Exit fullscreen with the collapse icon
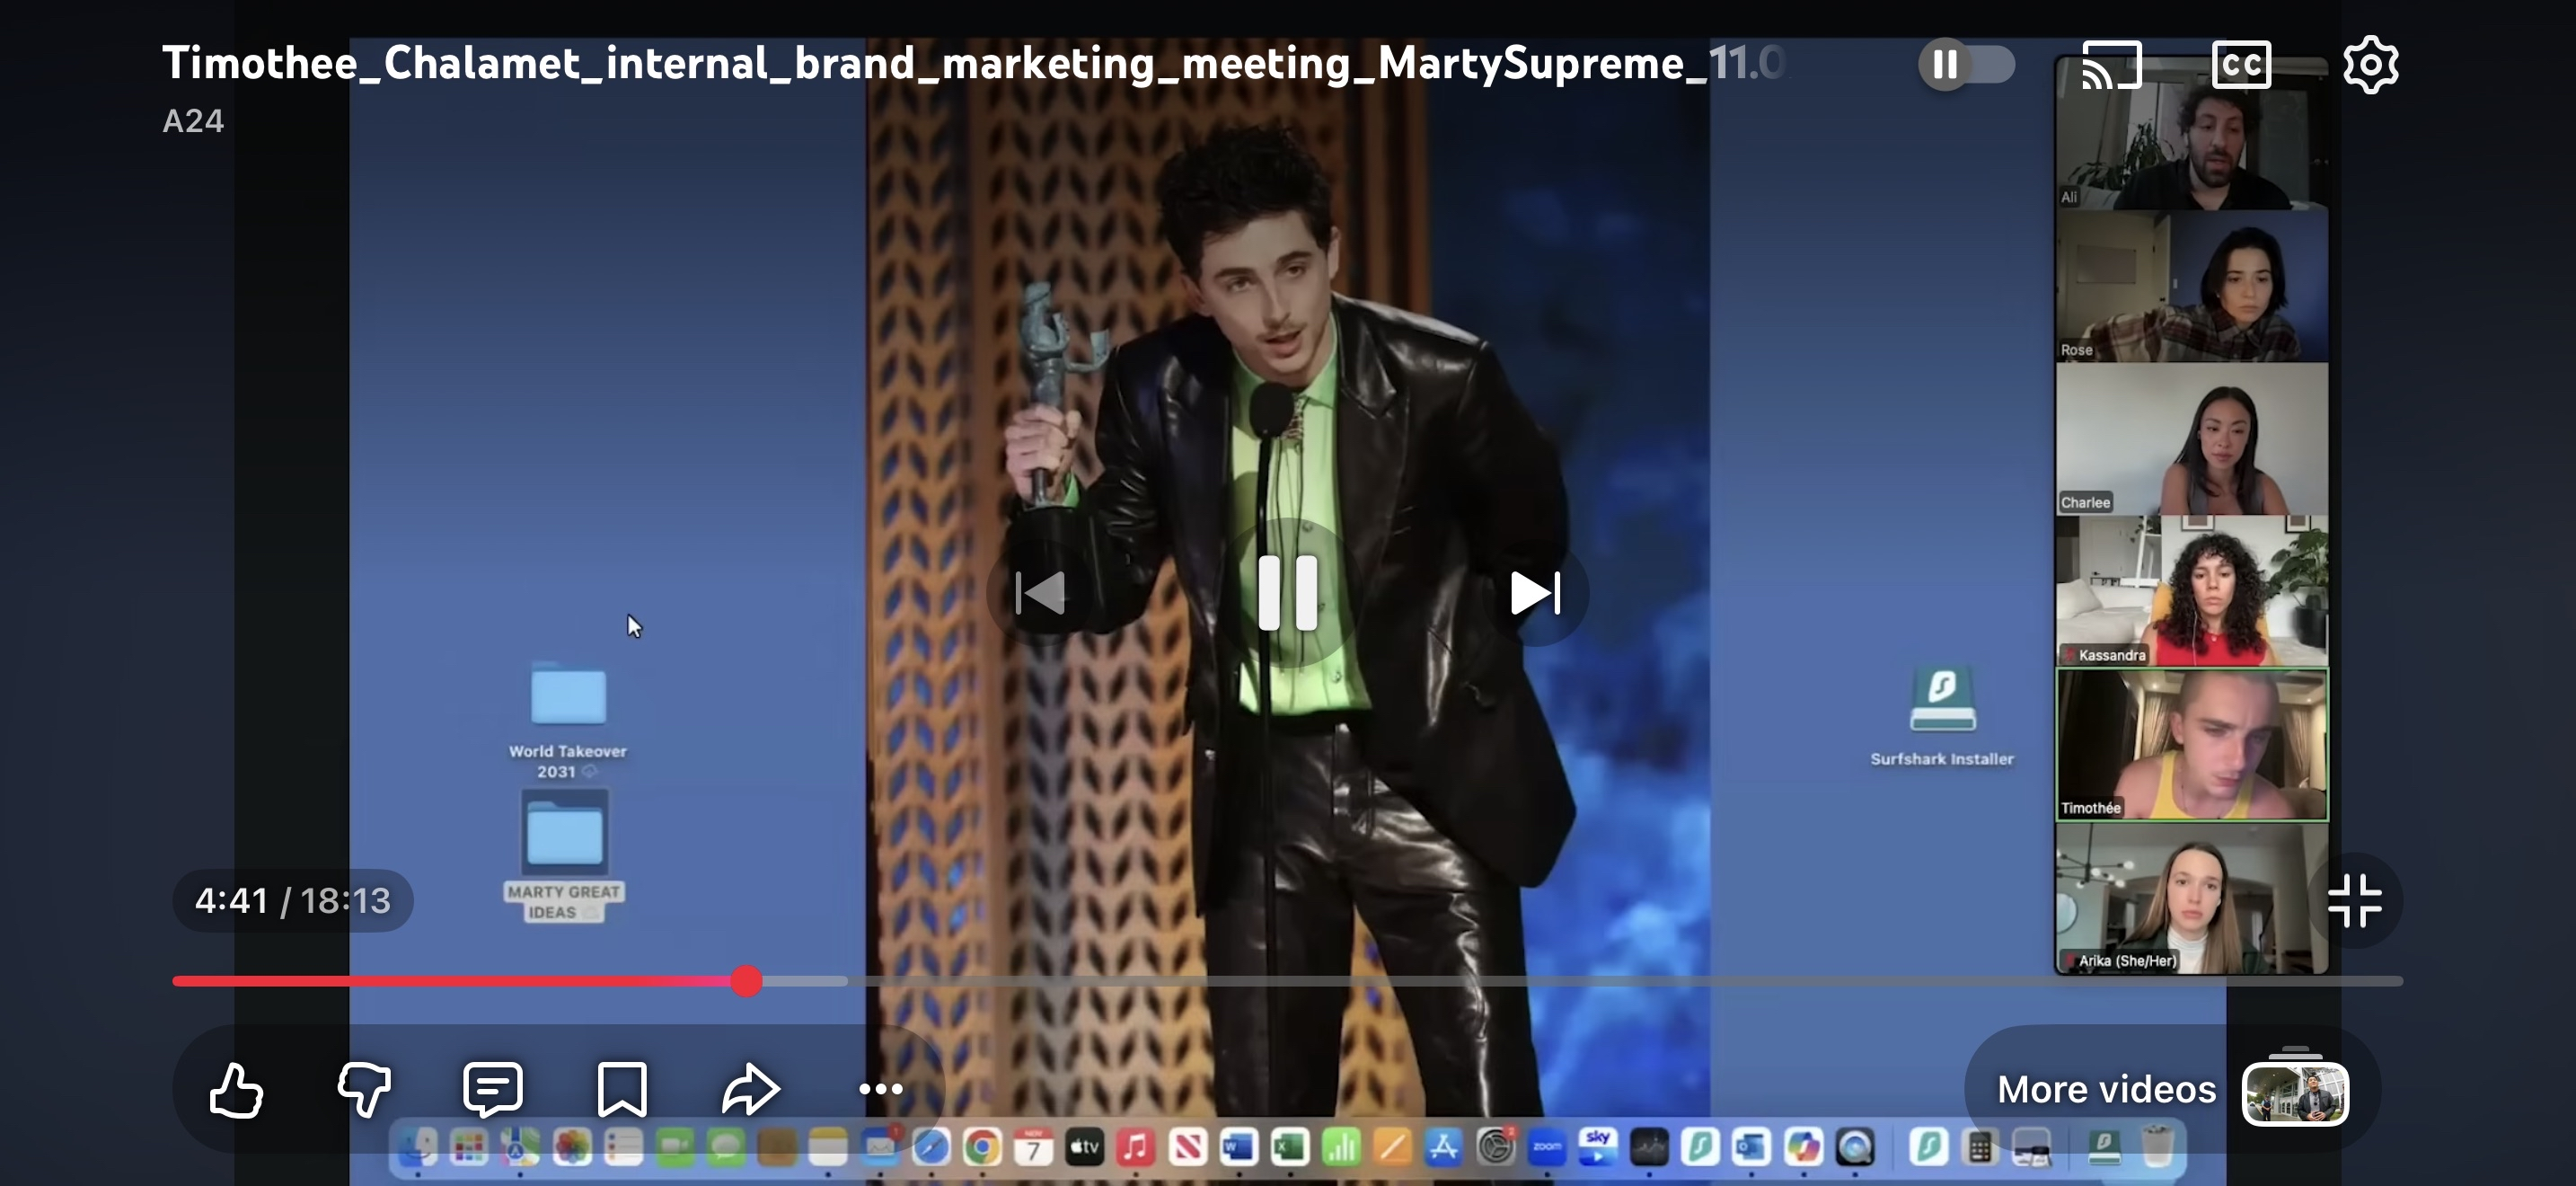2576x1186 pixels. pos(2354,901)
